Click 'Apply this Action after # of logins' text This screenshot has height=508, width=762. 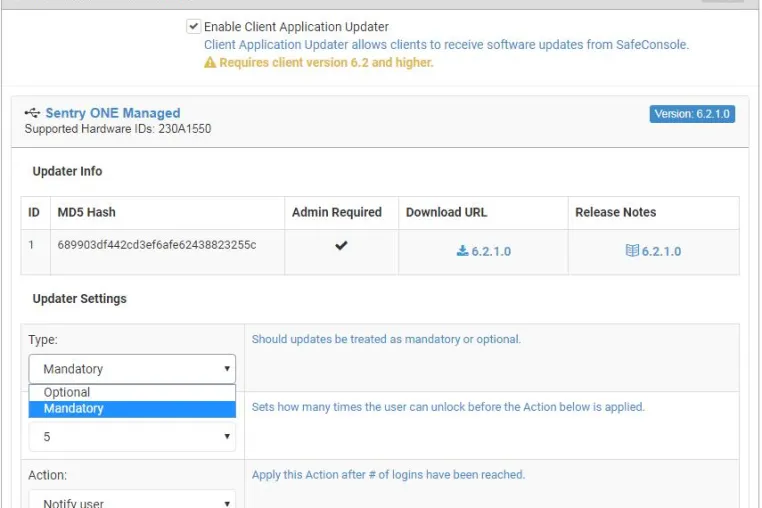388,474
